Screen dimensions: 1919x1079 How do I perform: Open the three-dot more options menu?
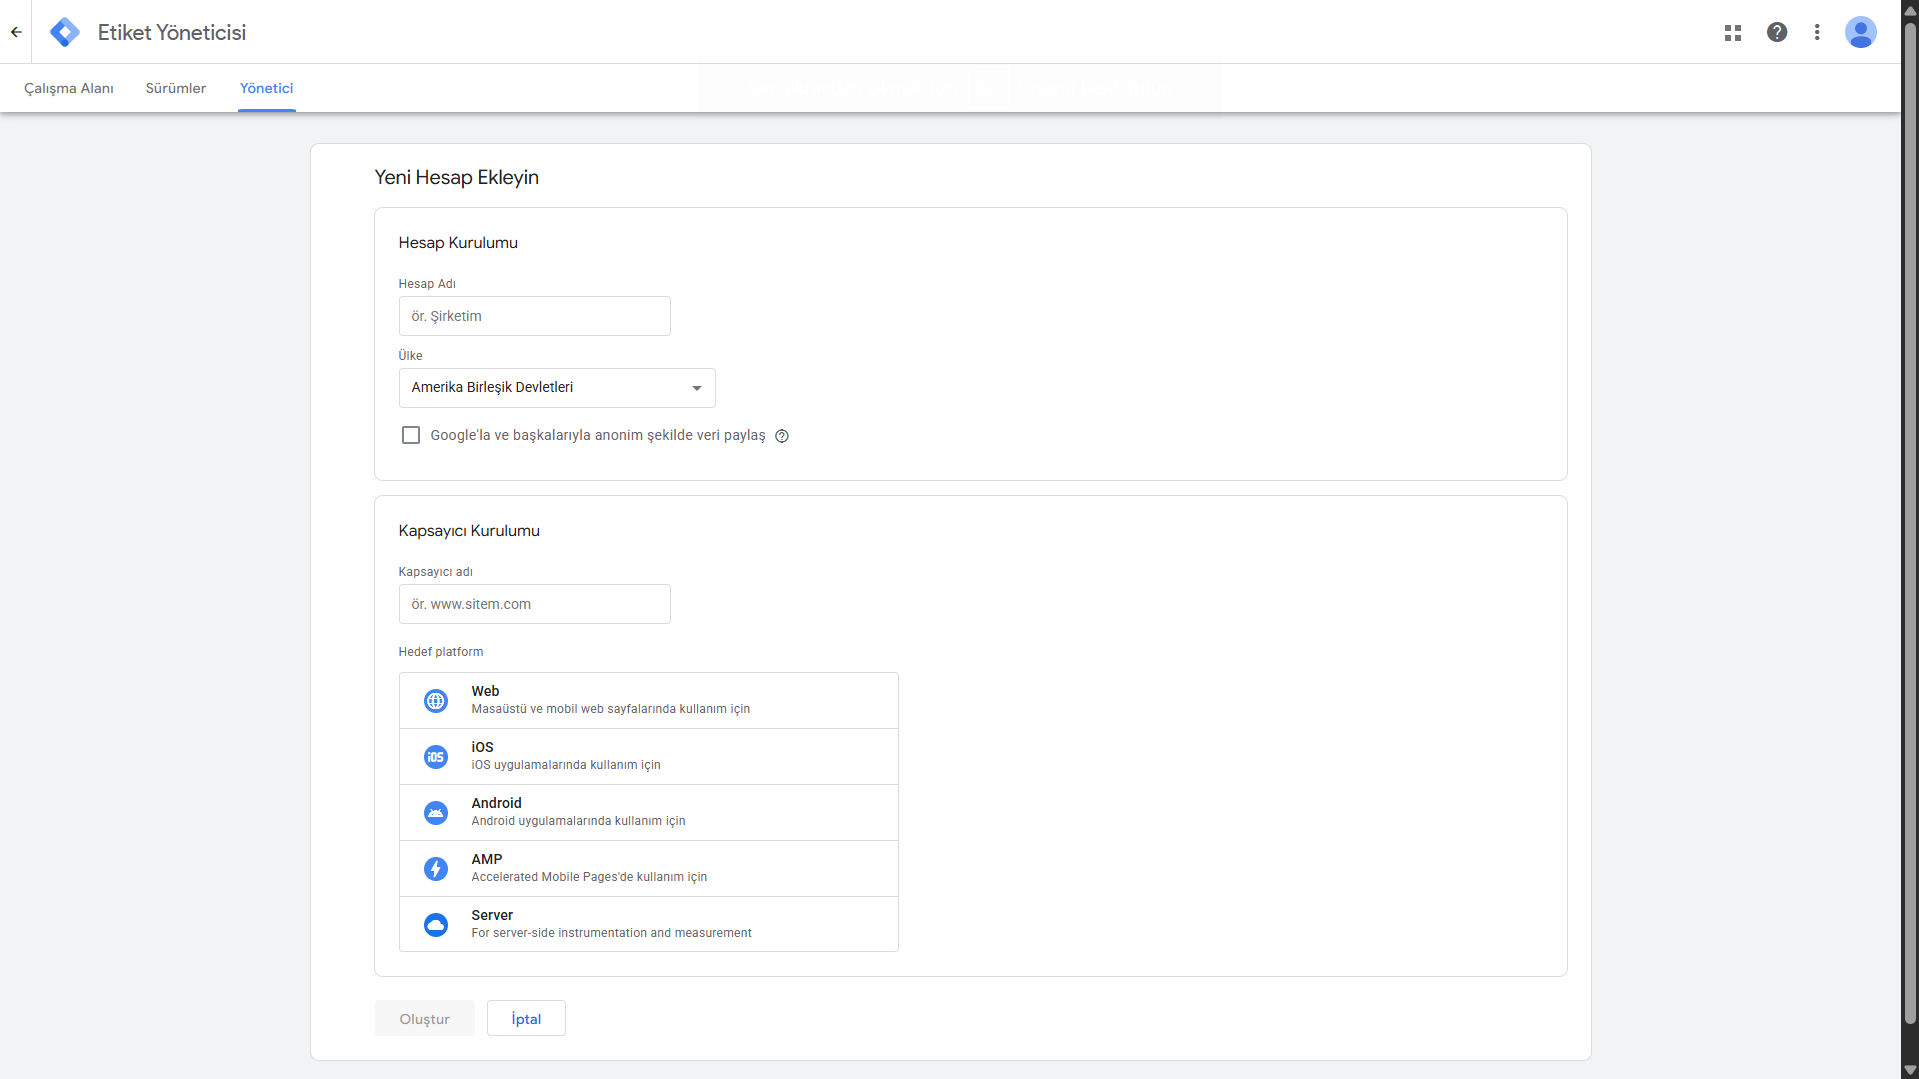click(x=1817, y=32)
